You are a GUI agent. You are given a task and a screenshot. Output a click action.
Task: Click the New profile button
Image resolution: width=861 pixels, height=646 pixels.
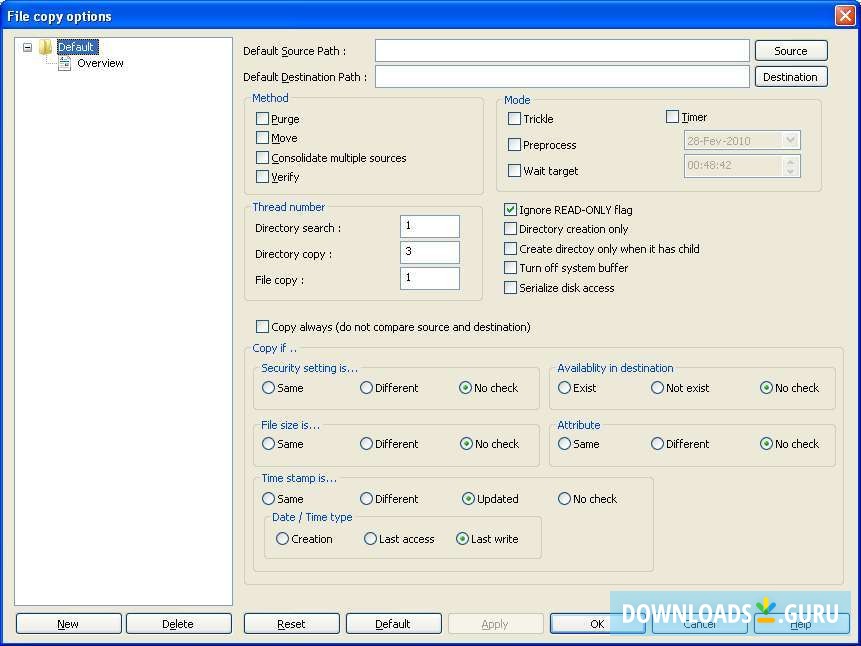pyautogui.click(x=67, y=623)
